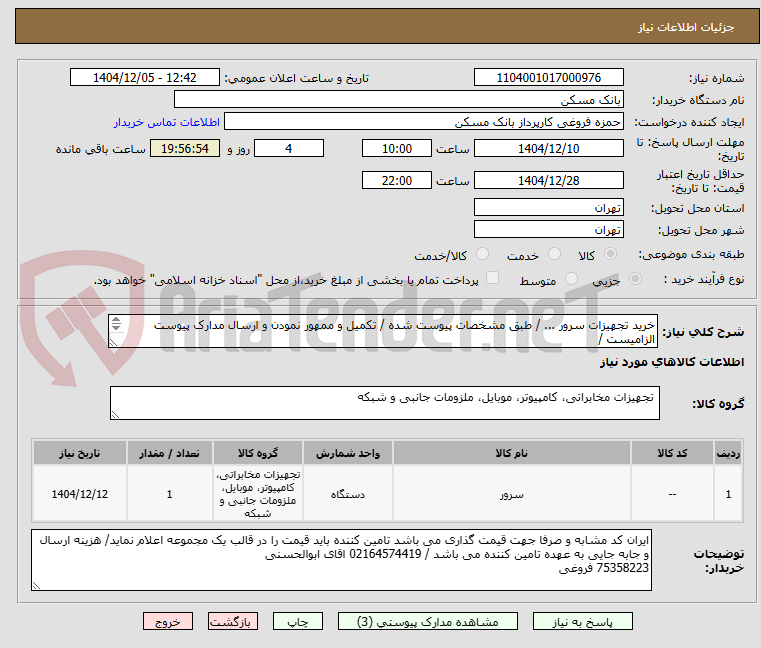Click the گروه کالا textarea

point(385,403)
